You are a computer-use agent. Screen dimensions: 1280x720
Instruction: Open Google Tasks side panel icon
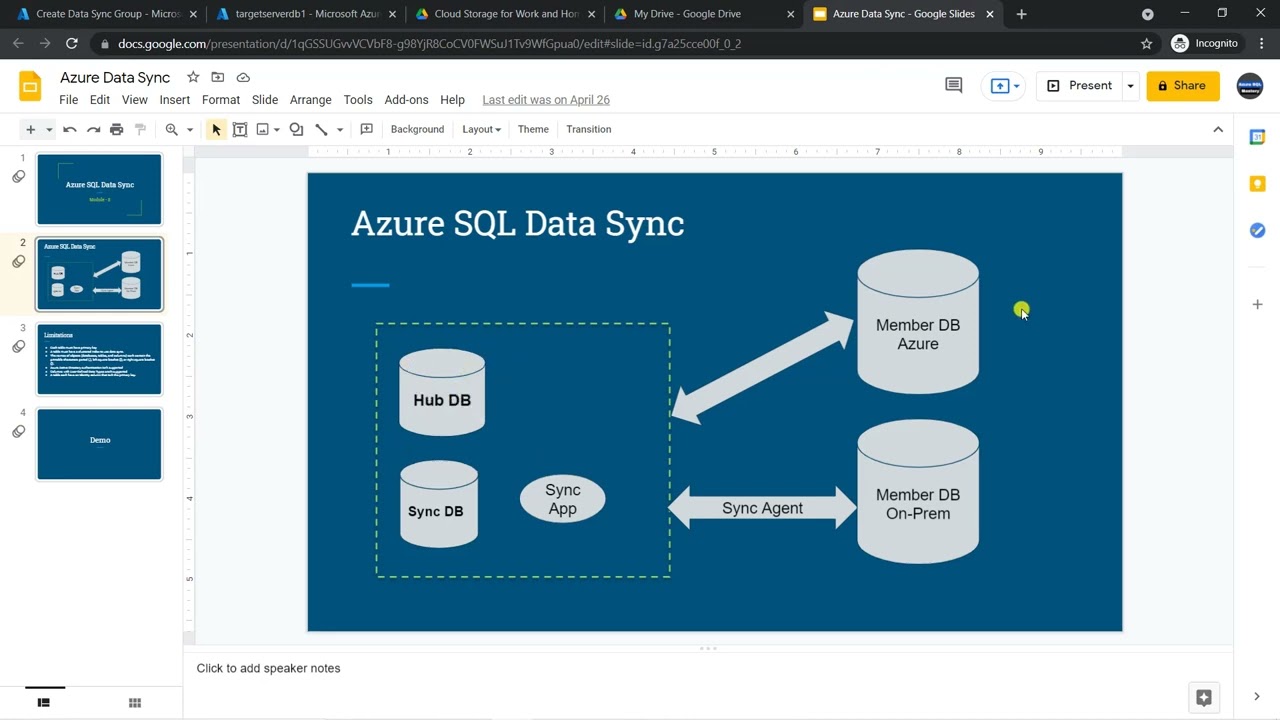(1258, 230)
